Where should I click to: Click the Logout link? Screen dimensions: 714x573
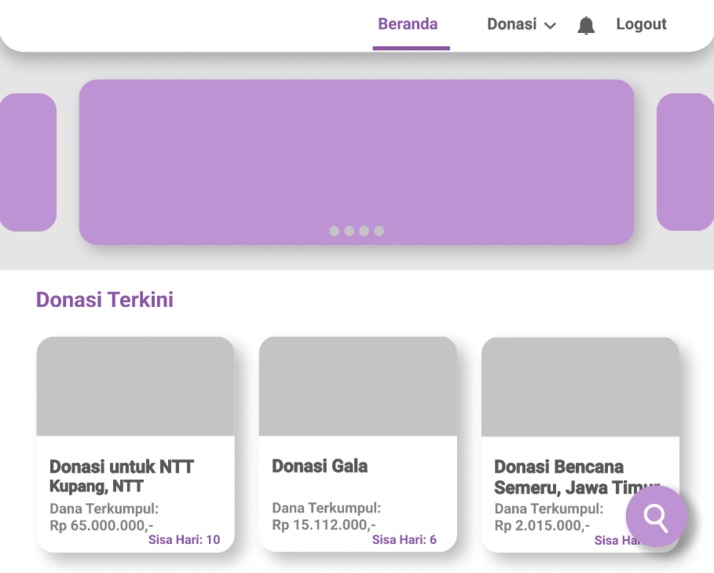[x=641, y=24]
